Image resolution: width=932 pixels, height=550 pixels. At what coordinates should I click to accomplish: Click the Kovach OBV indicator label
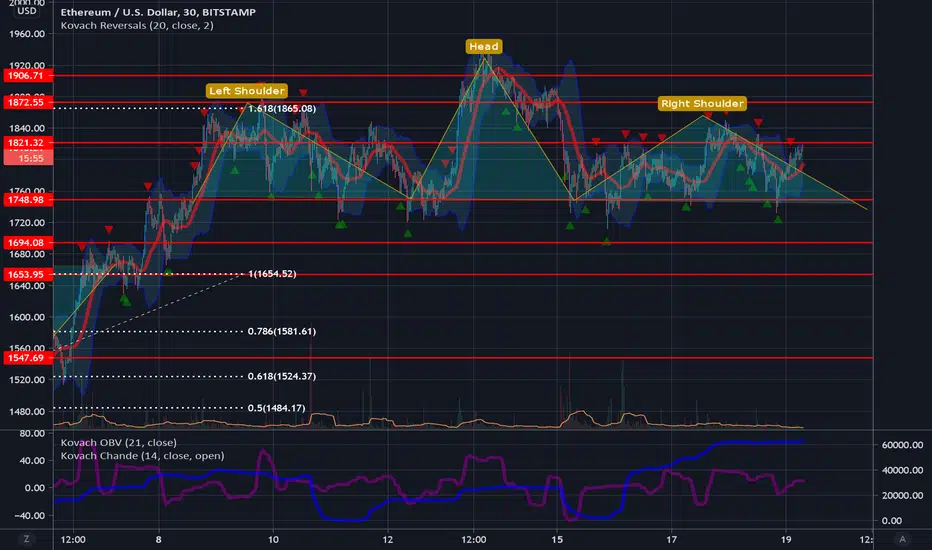click(x=118, y=442)
